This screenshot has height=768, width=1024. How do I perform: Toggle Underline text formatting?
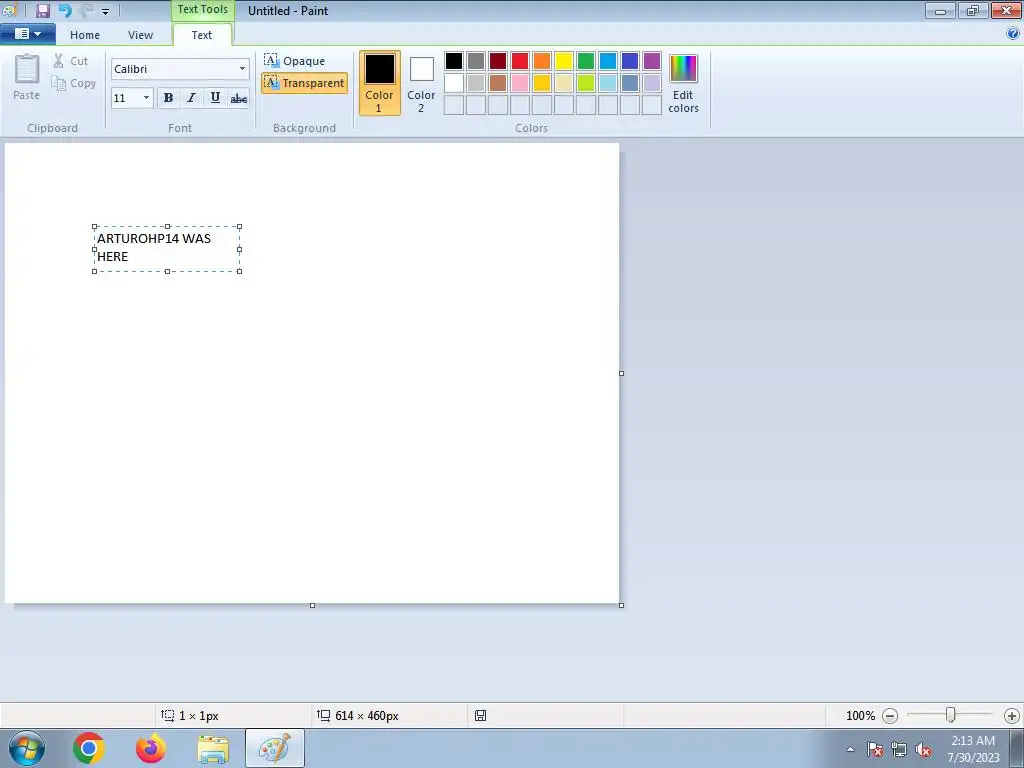coord(215,98)
